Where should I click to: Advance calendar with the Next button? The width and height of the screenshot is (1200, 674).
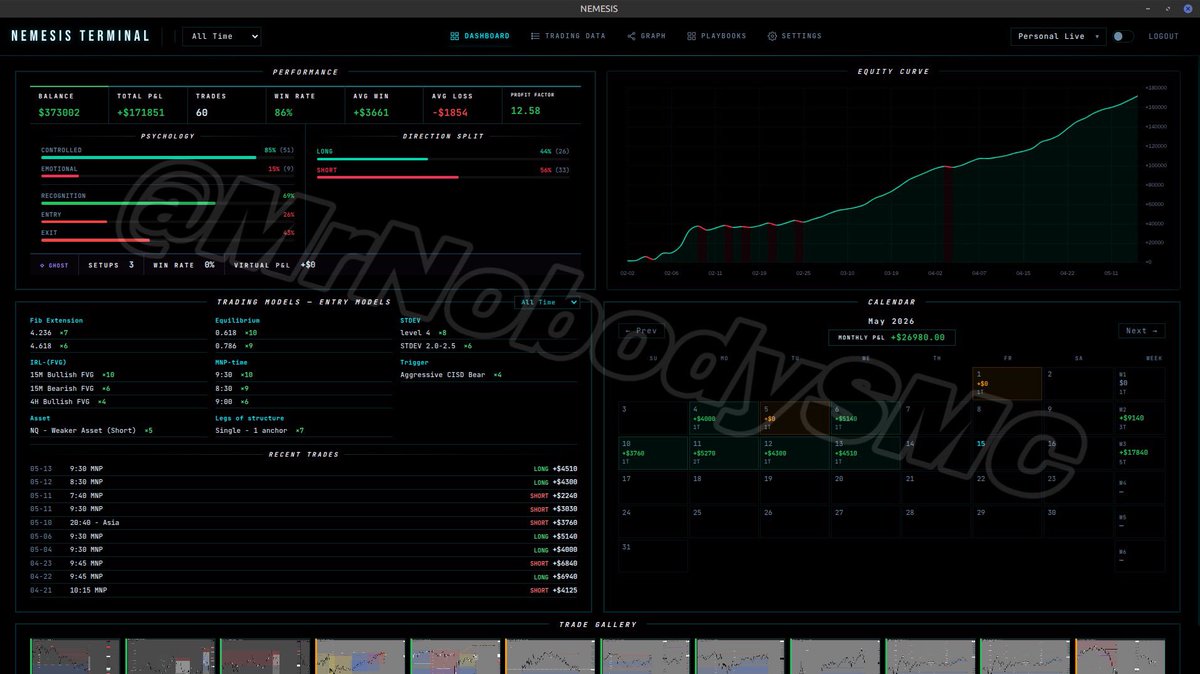click(x=1141, y=330)
